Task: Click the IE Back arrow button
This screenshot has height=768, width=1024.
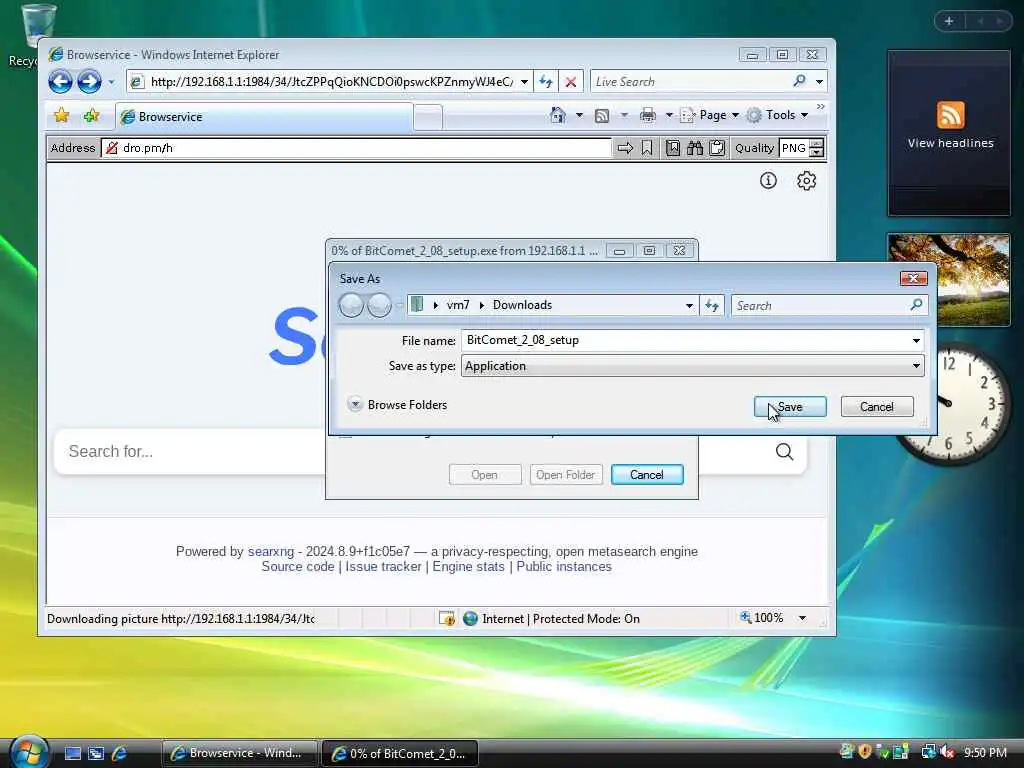Action: (x=60, y=82)
